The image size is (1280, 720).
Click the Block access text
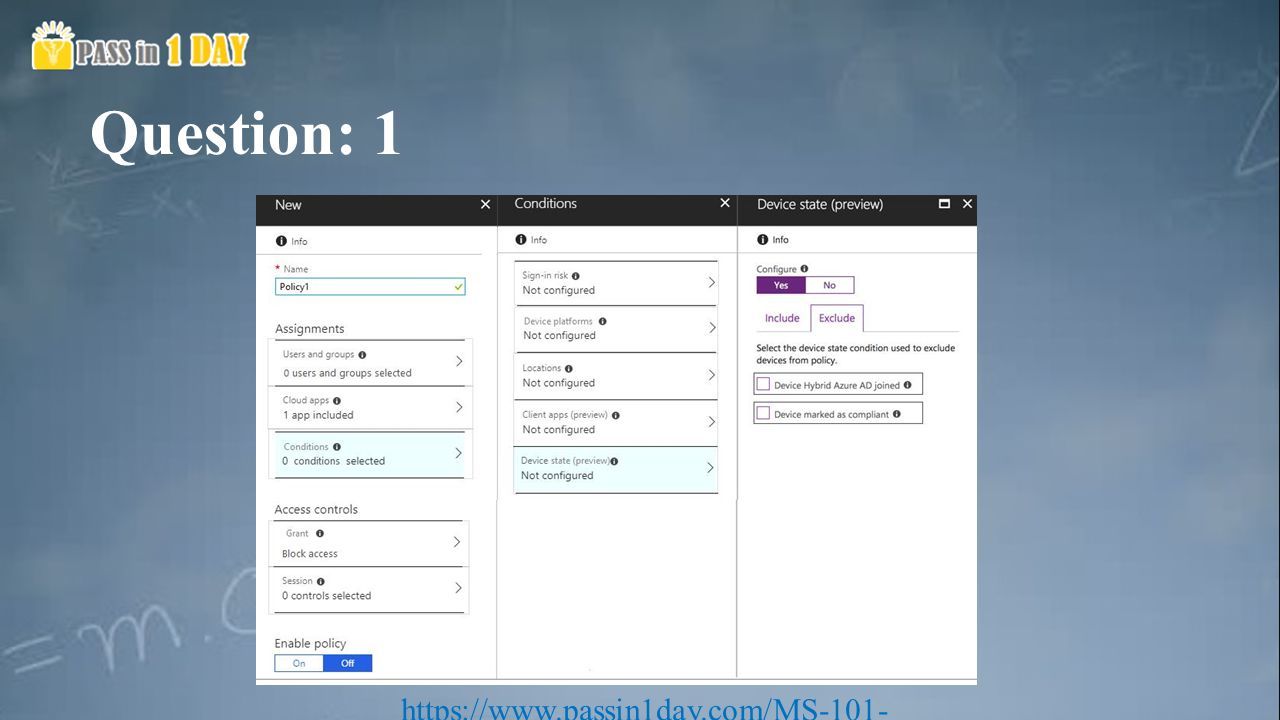(x=310, y=553)
